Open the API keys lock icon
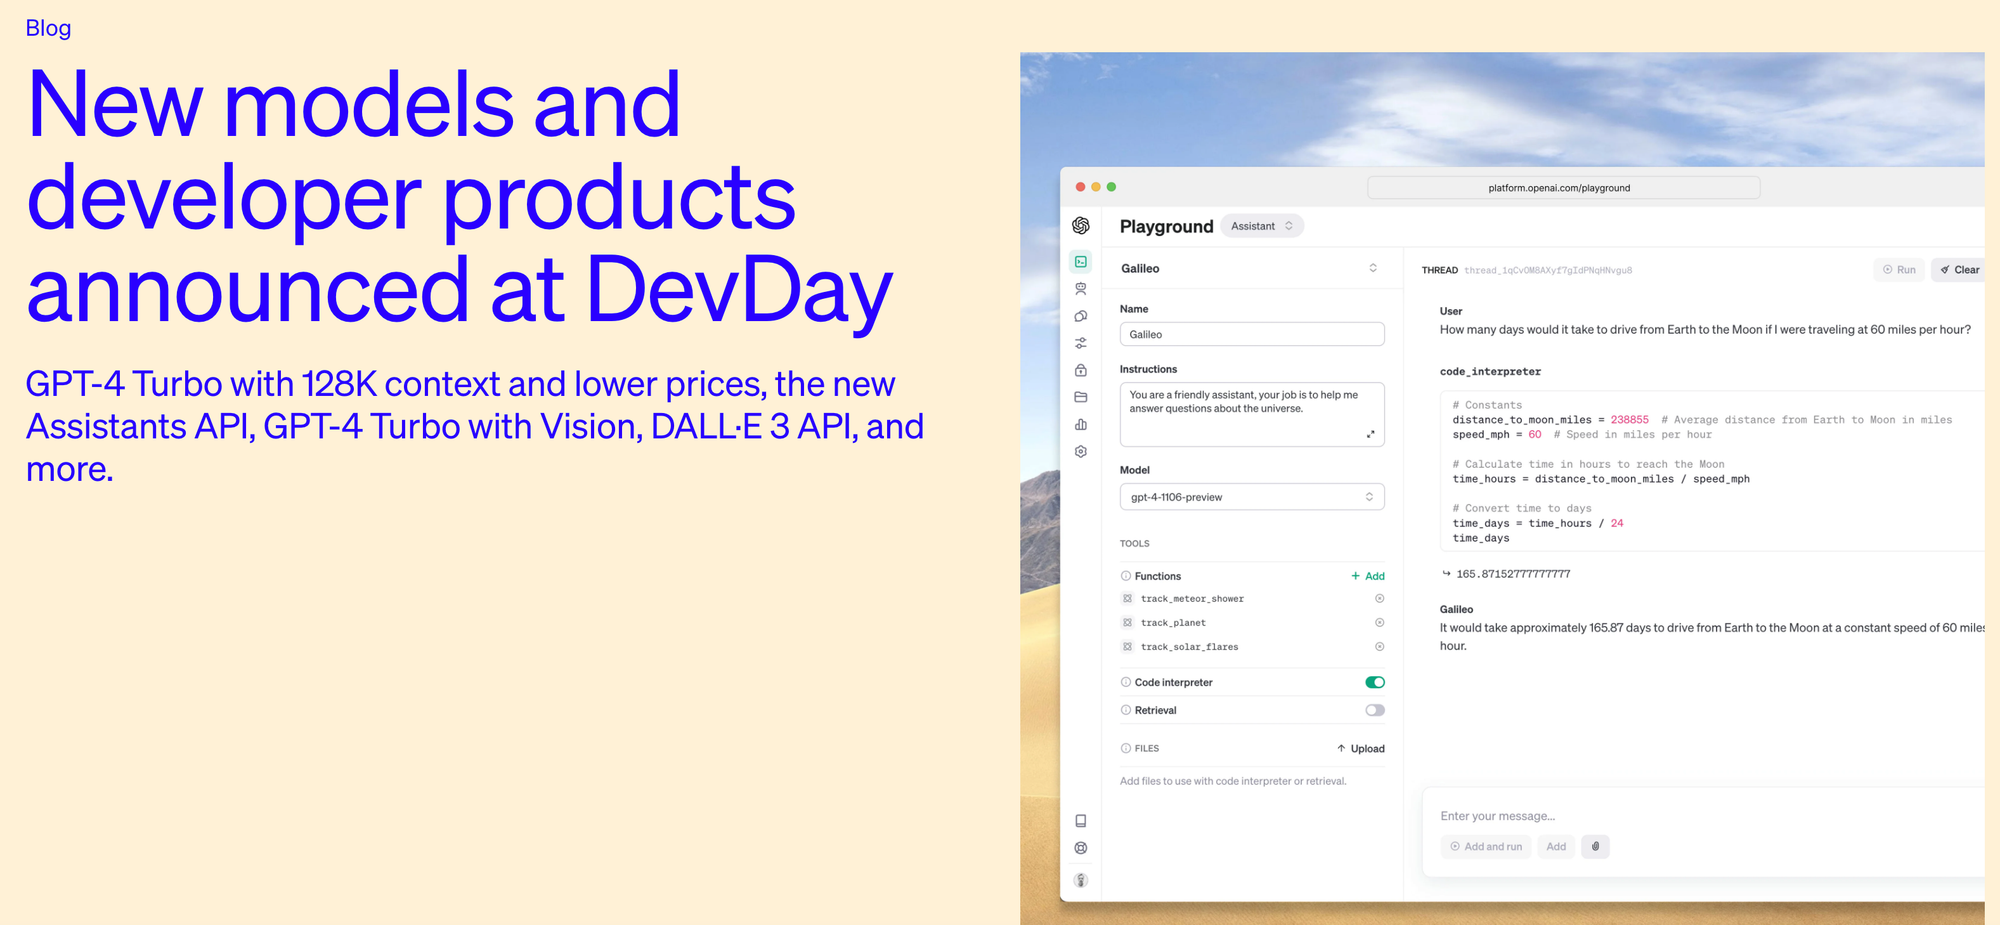Screen dimensions: 2000x925 coord(1081,370)
